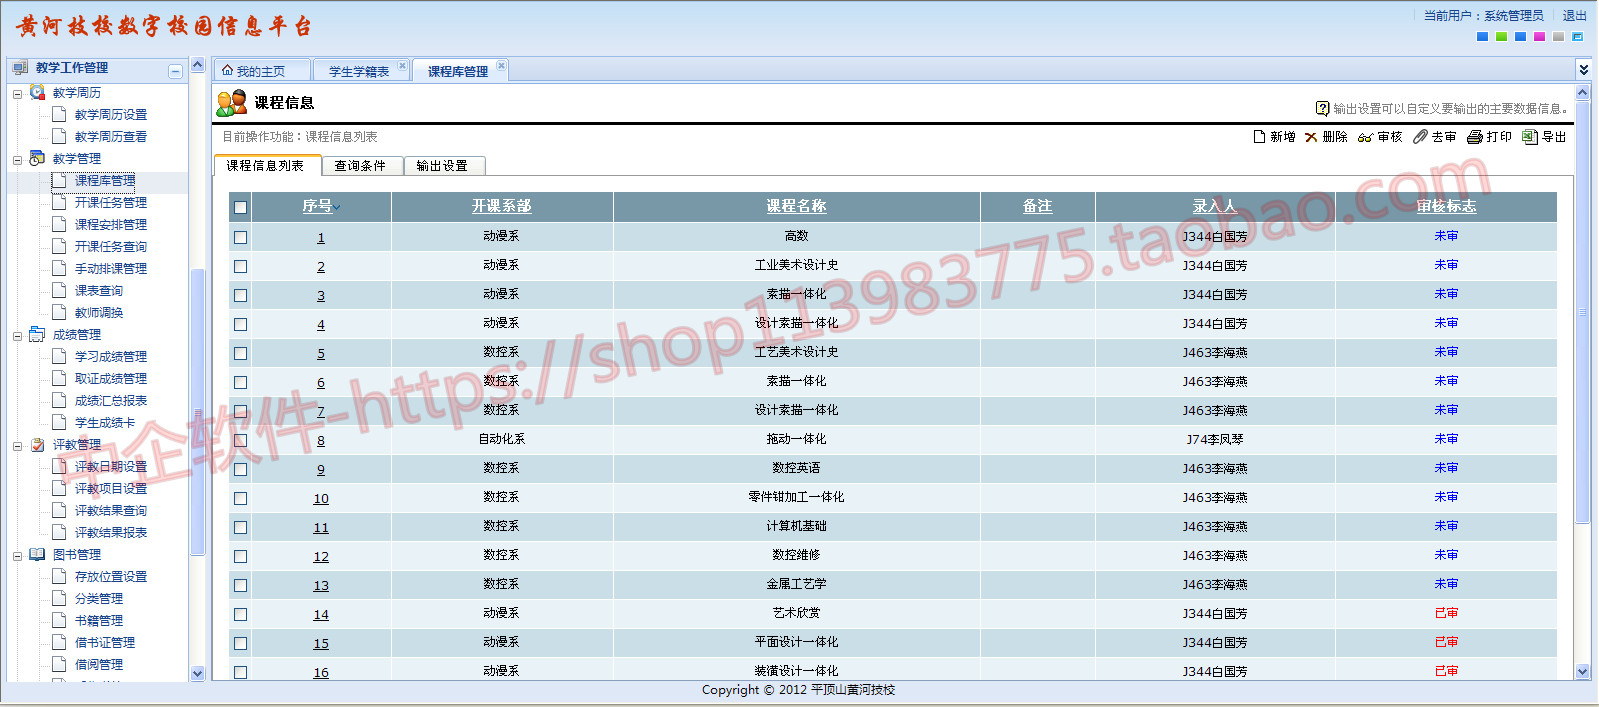Viewport: 1599px width, 707px height.
Task: Close the 课程库管理 tab with its X
Action: pyautogui.click(x=501, y=66)
